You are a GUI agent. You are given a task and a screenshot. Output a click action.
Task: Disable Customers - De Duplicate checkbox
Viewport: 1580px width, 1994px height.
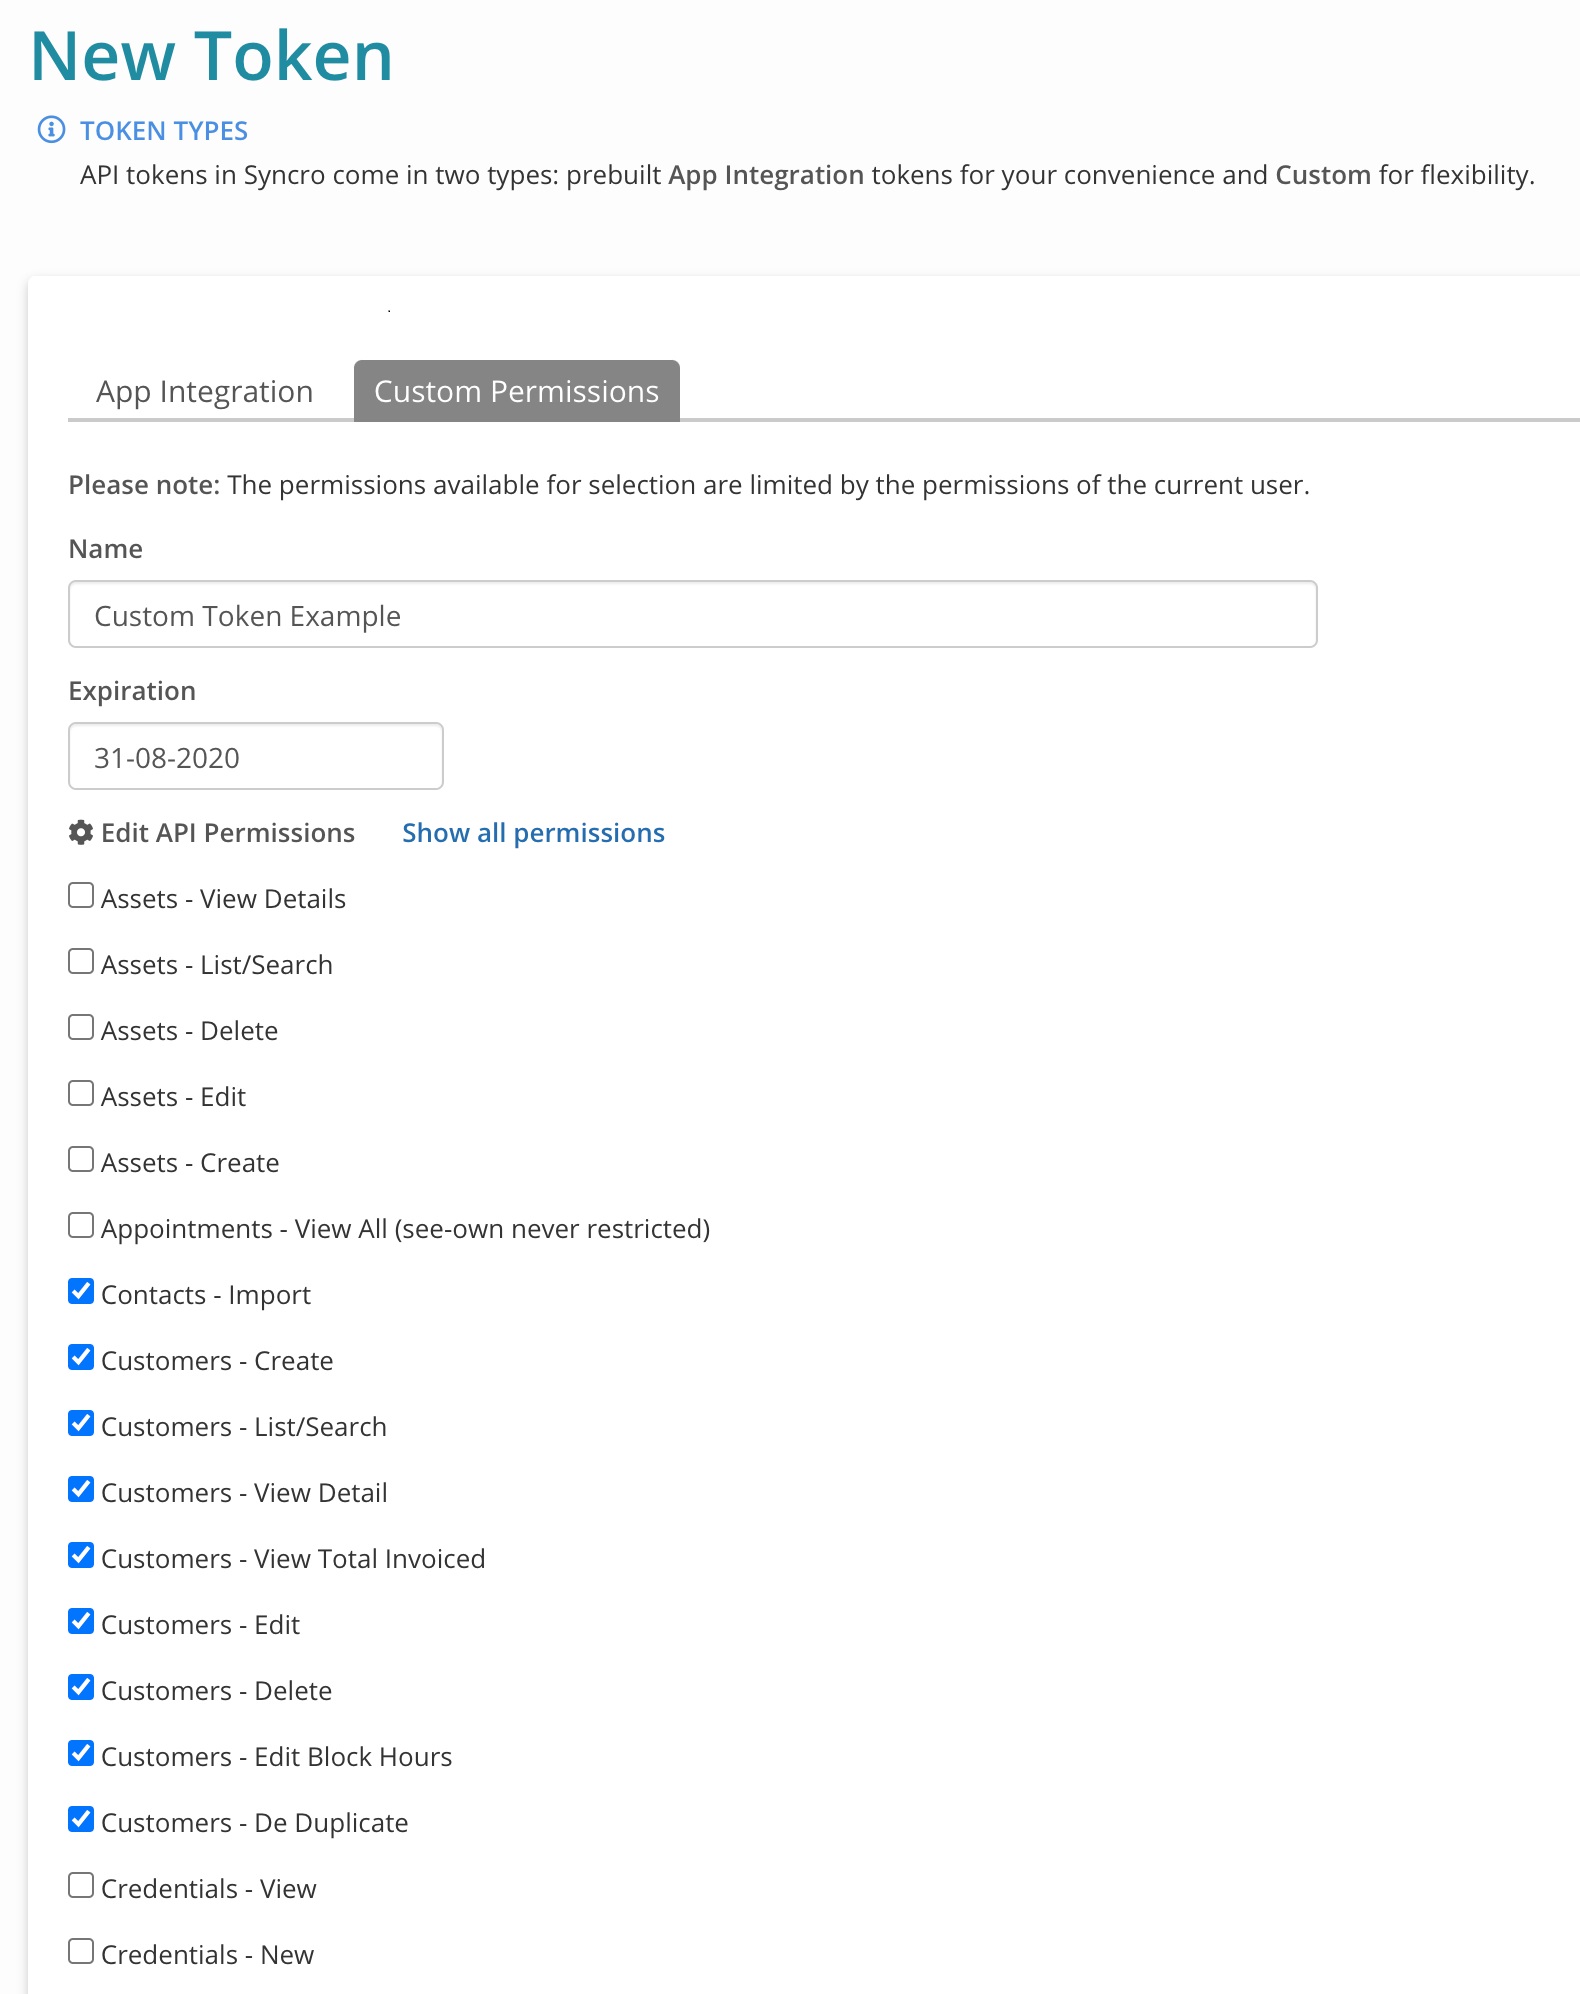tap(81, 1819)
